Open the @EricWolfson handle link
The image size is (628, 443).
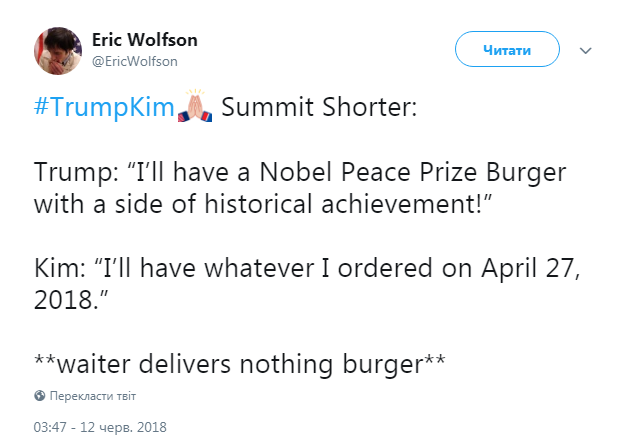pyautogui.click(x=135, y=61)
